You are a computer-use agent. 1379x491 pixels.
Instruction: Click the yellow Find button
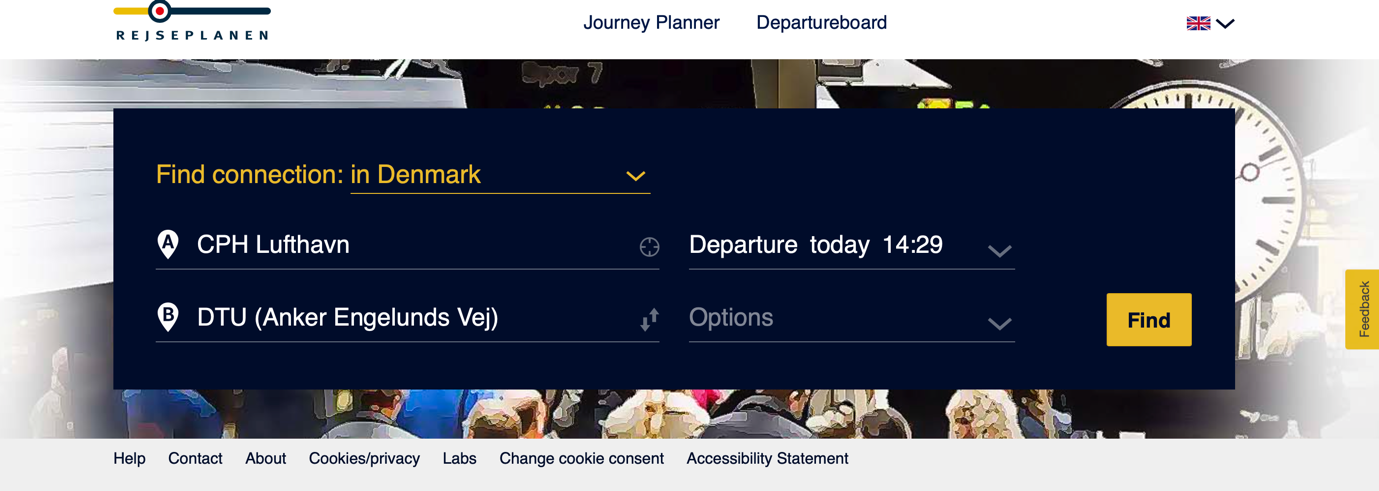pos(1149,320)
